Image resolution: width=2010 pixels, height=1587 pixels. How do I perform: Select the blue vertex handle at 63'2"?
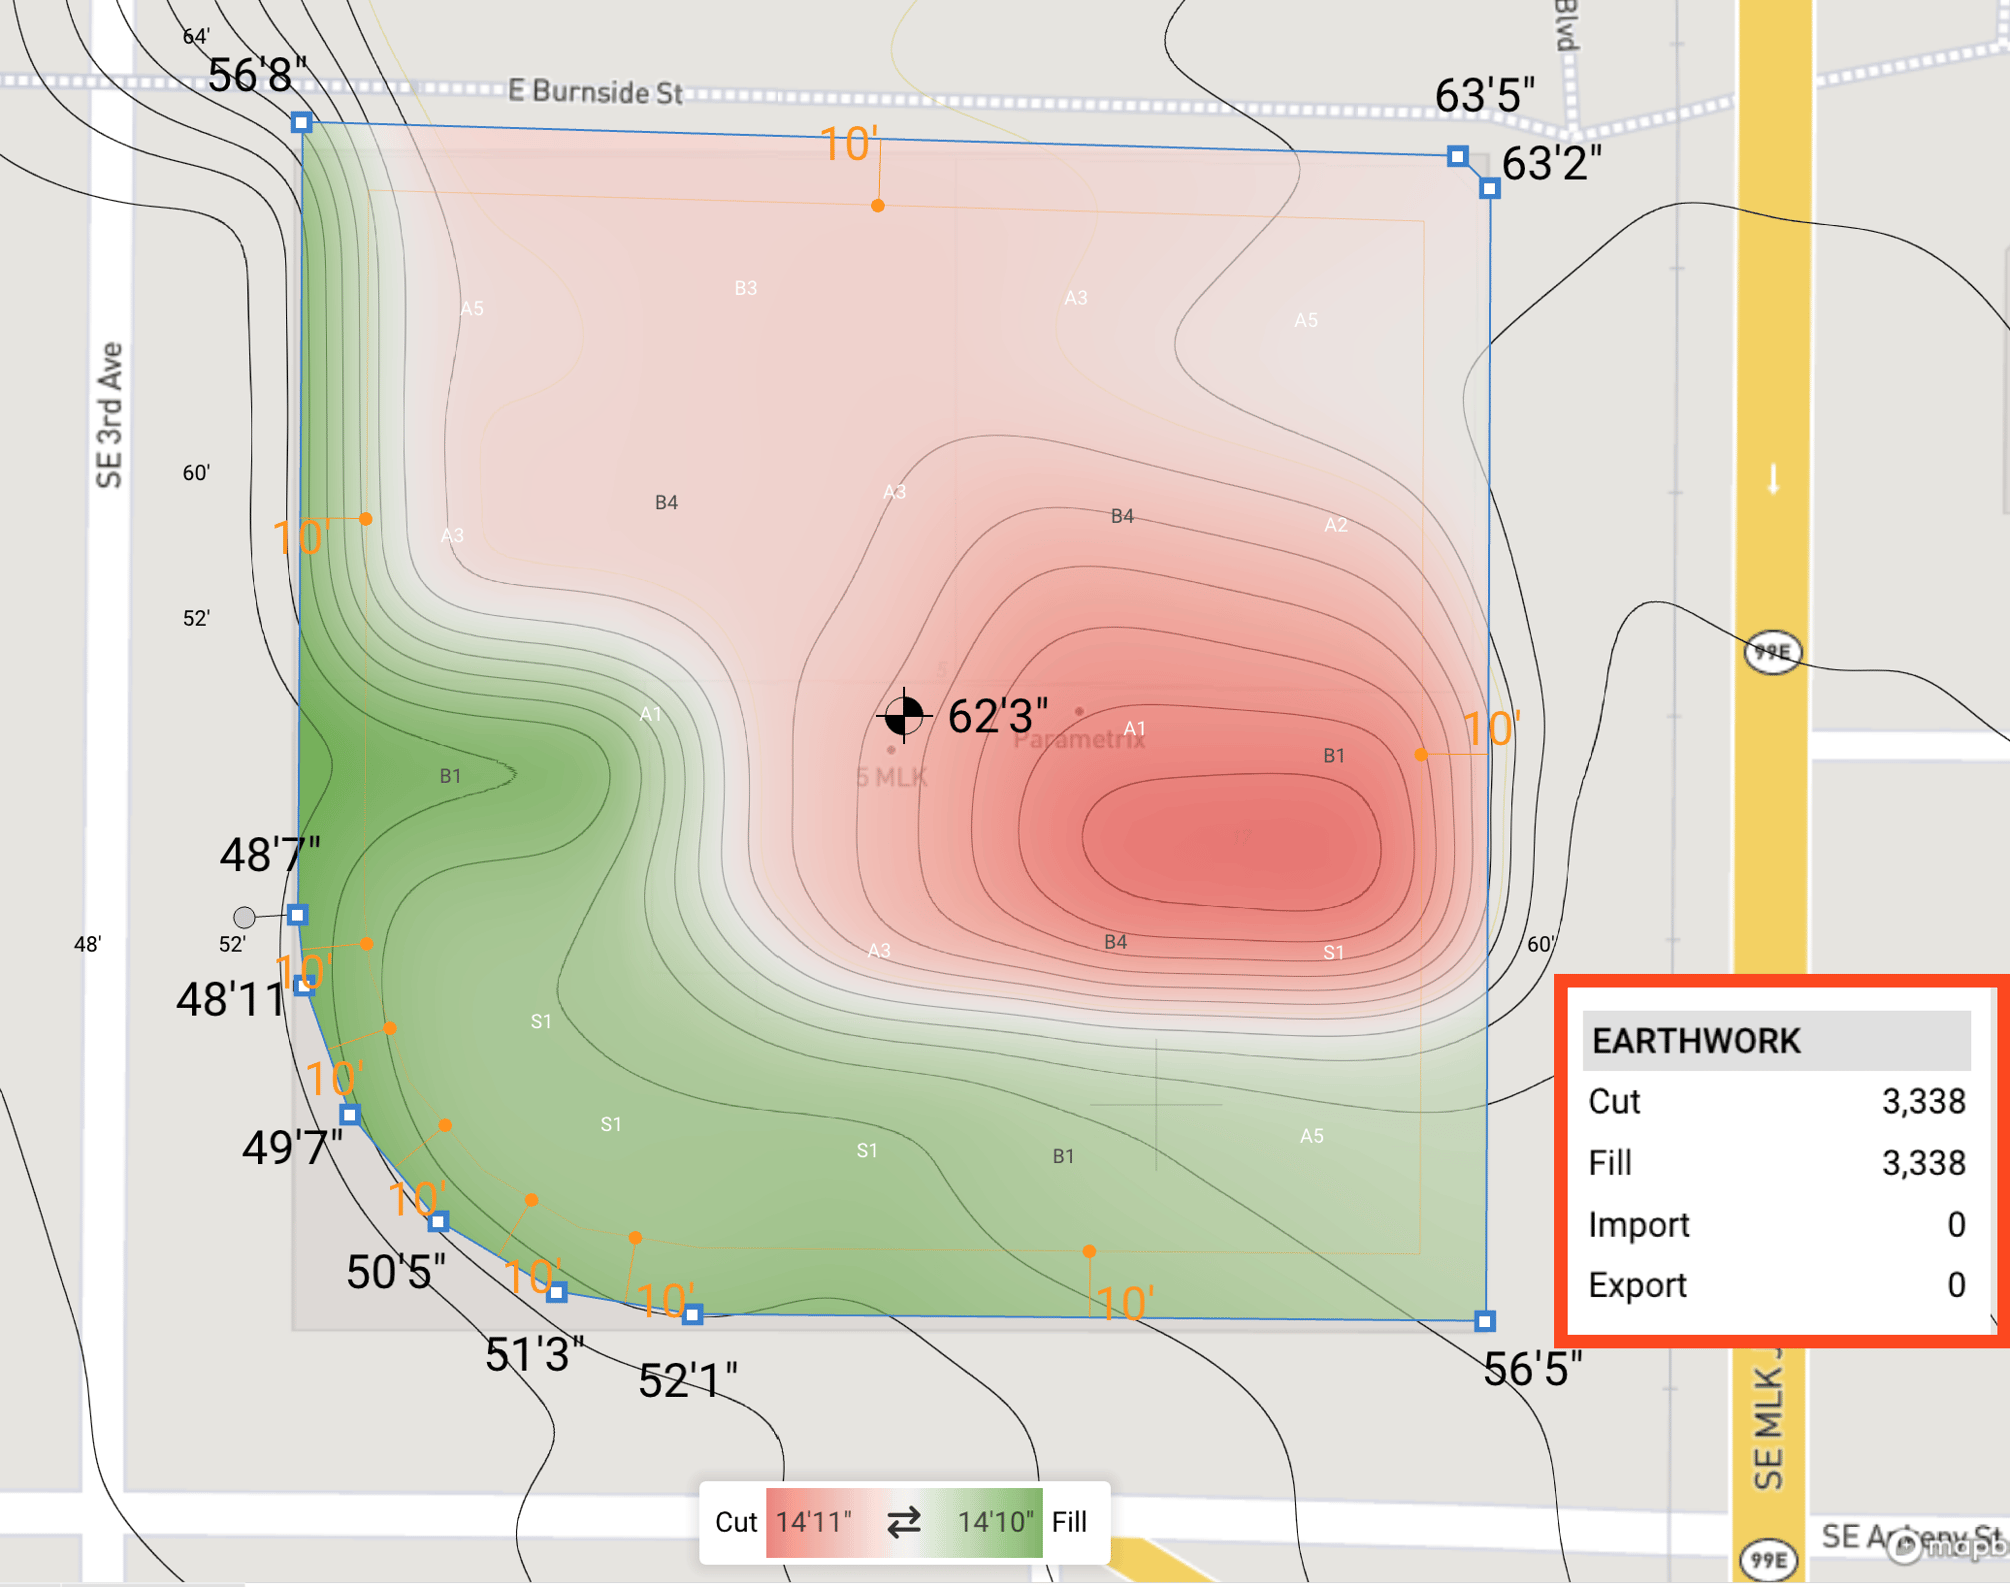click(1490, 188)
